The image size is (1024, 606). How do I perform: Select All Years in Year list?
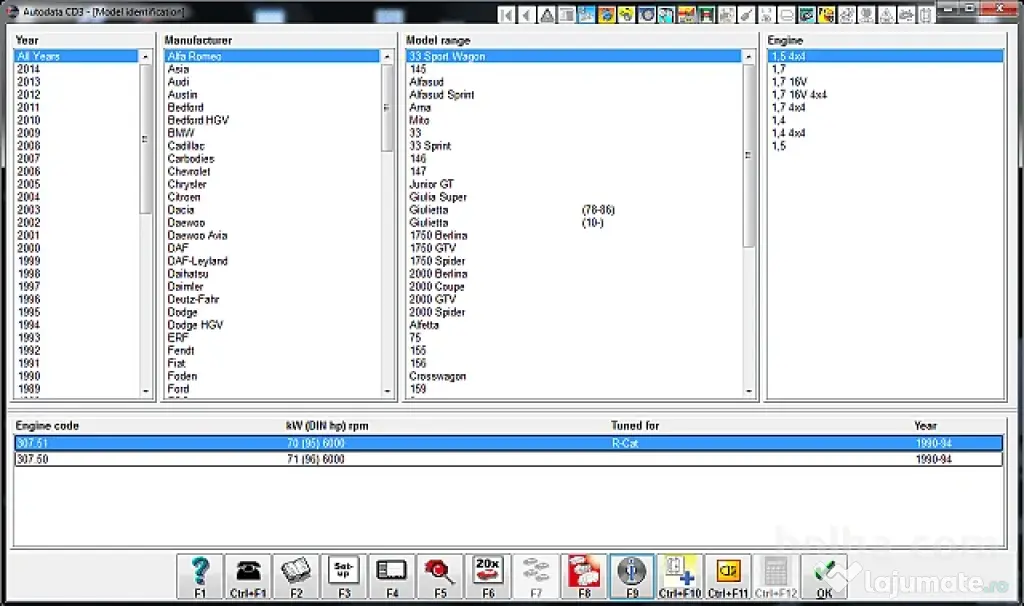pyautogui.click(x=76, y=56)
